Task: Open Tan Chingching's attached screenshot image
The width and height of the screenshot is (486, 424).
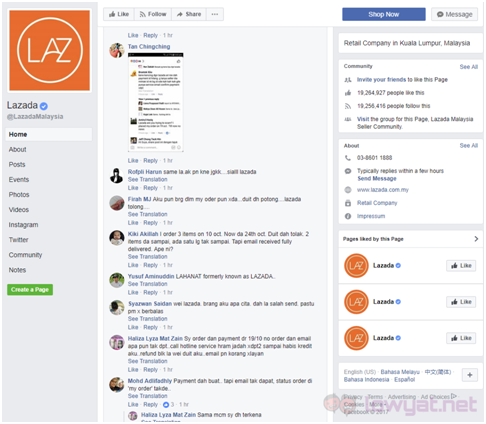Action: point(156,102)
